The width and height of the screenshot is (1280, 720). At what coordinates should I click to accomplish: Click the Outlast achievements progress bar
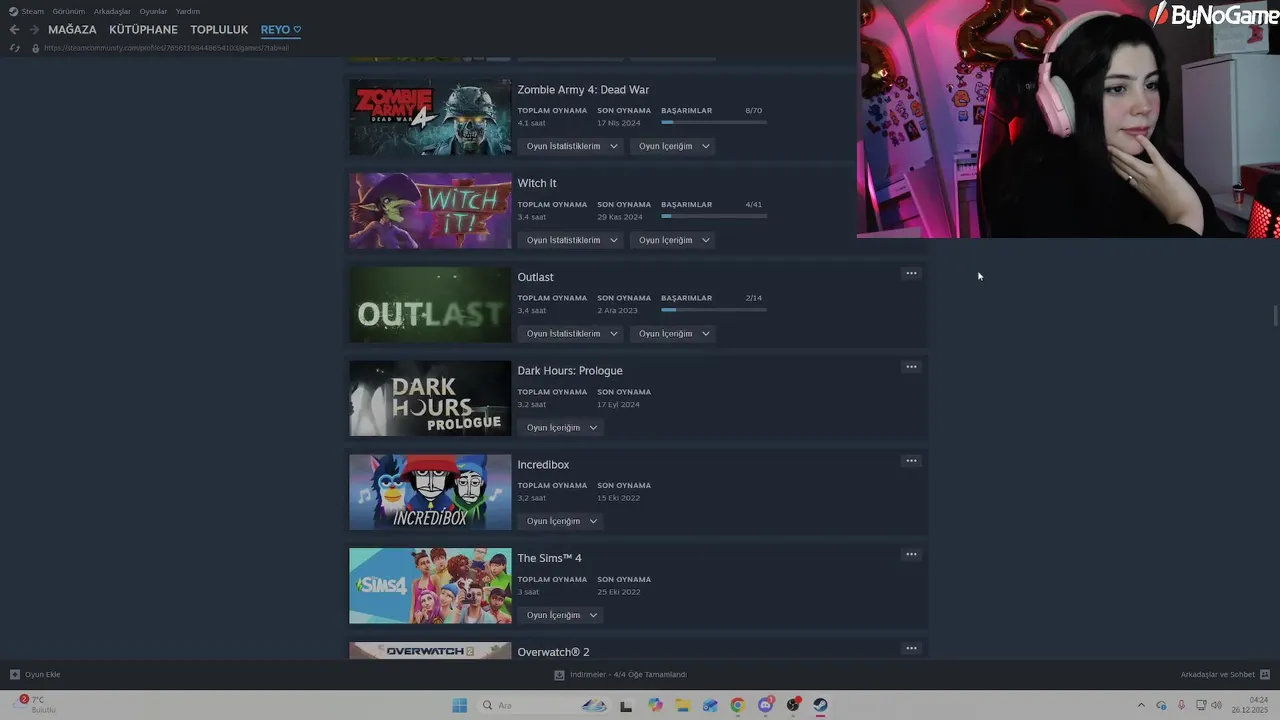coord(714,310)
